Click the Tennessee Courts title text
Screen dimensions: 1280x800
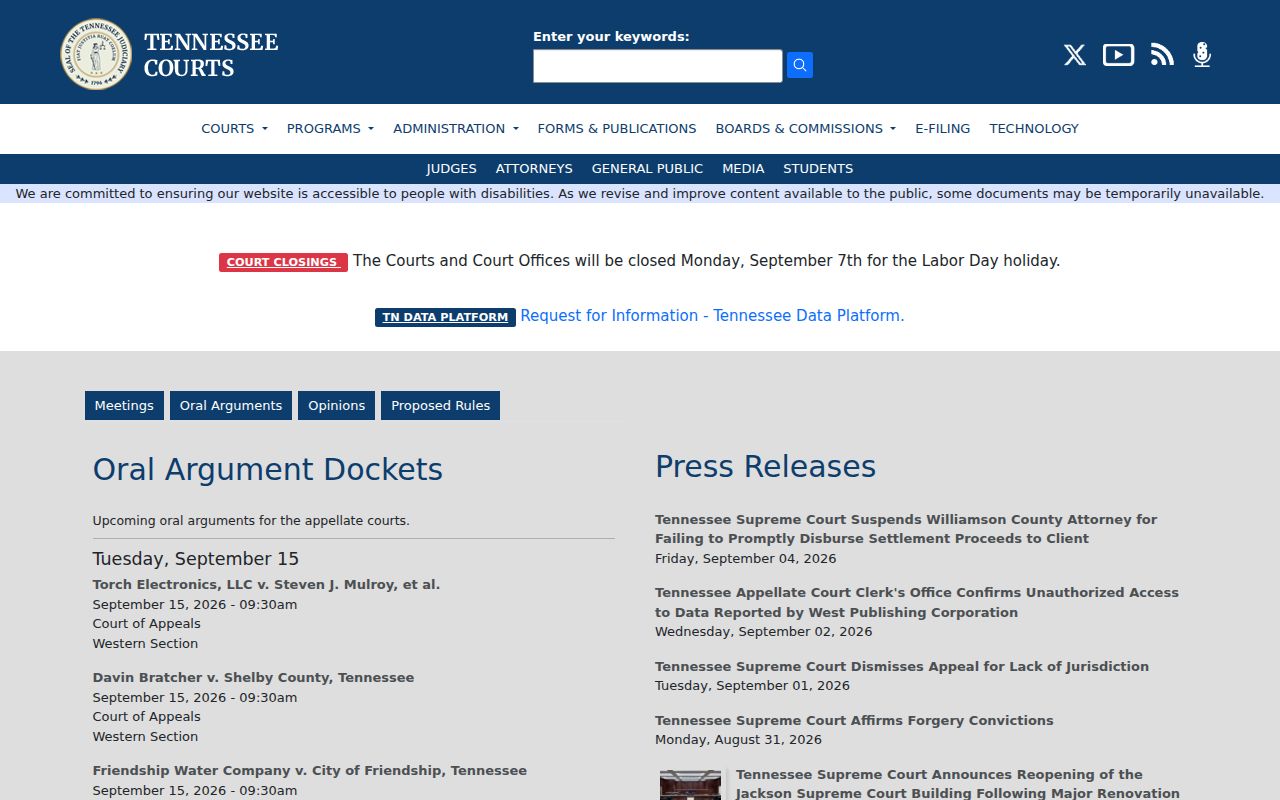click(x=211, y=55)
